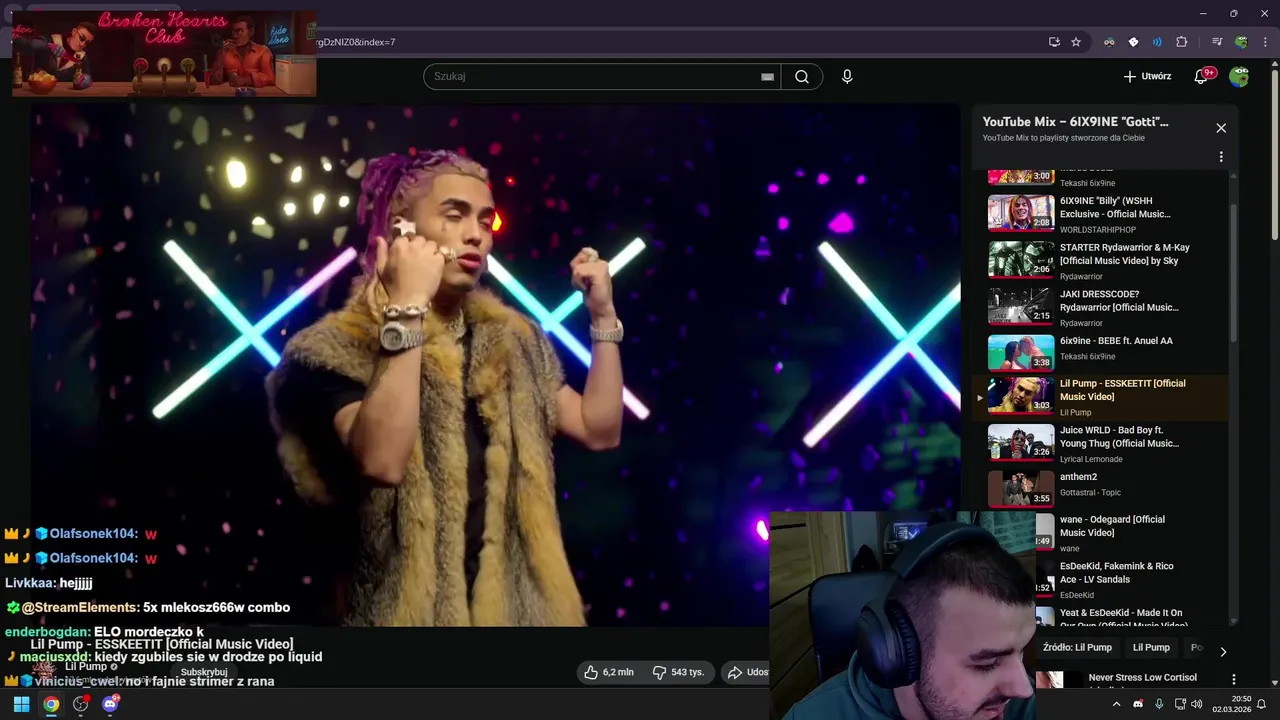Select the Źródło: Lil Pump chip
Image resolution: width=1280 pixels, height=720 pixels.
tap(1077, 648)
